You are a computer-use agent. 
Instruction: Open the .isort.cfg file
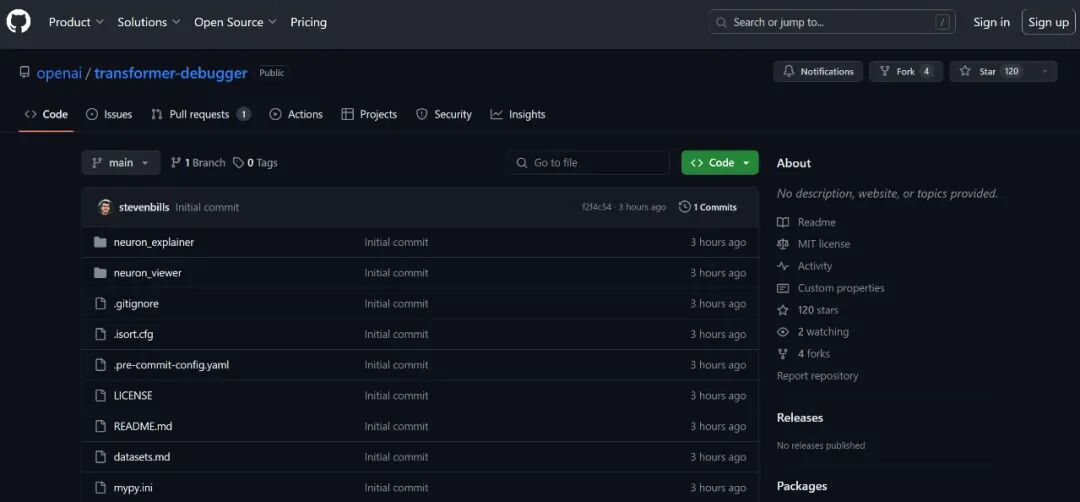tap(134, 334)
